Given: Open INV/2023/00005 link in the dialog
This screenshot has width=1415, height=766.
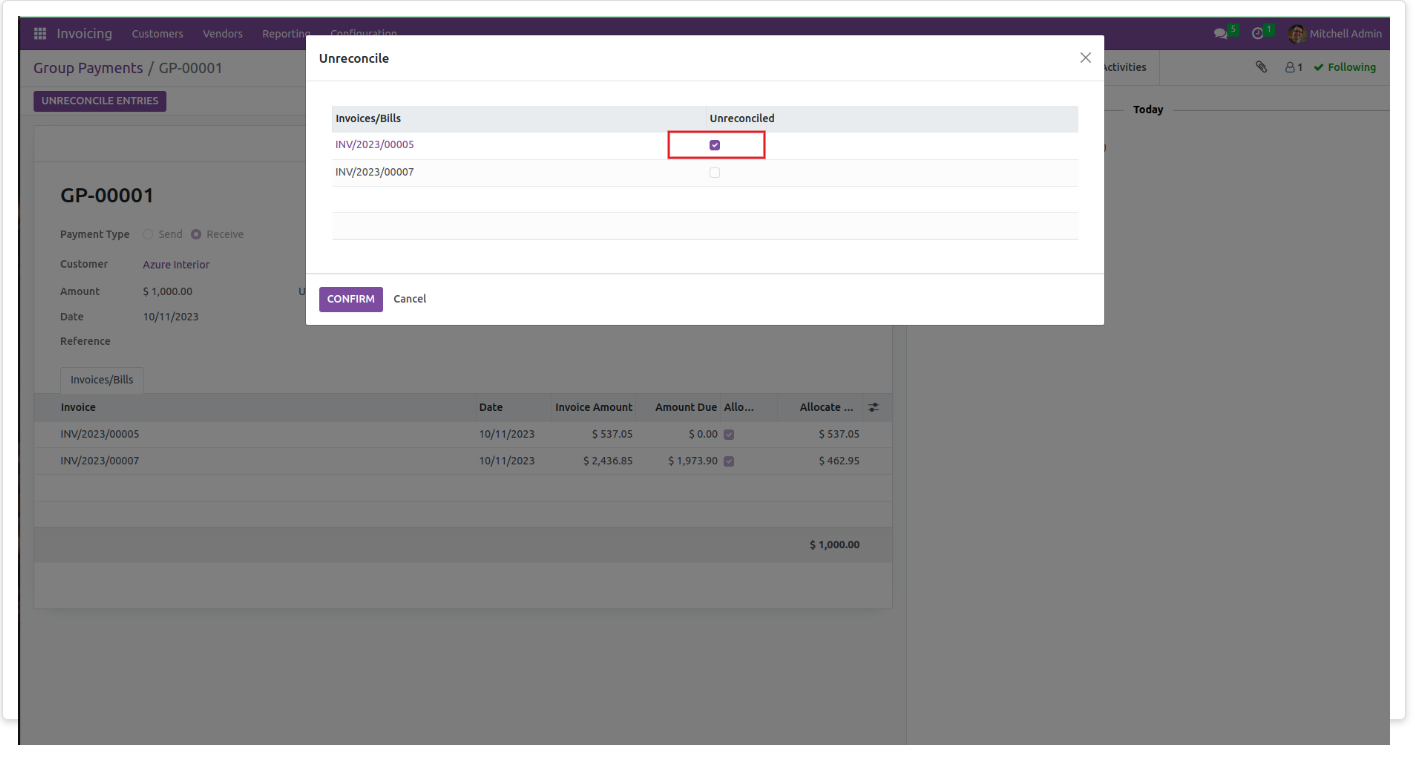Looking at the screenshot, I should point(375,145).
